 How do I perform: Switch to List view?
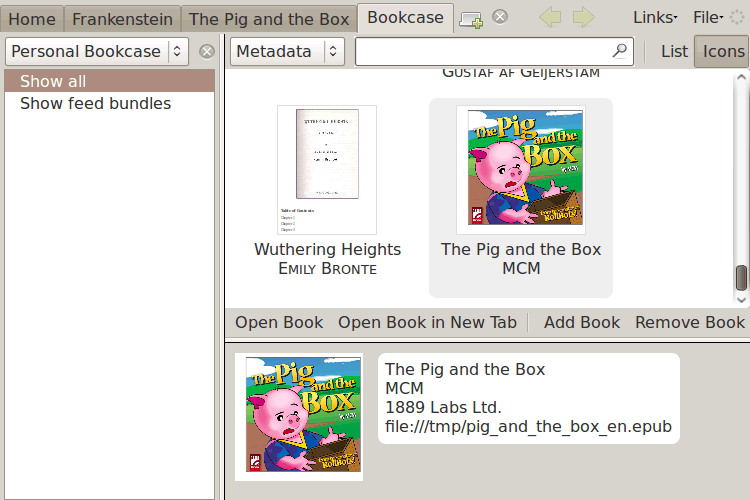coord(674,51)
